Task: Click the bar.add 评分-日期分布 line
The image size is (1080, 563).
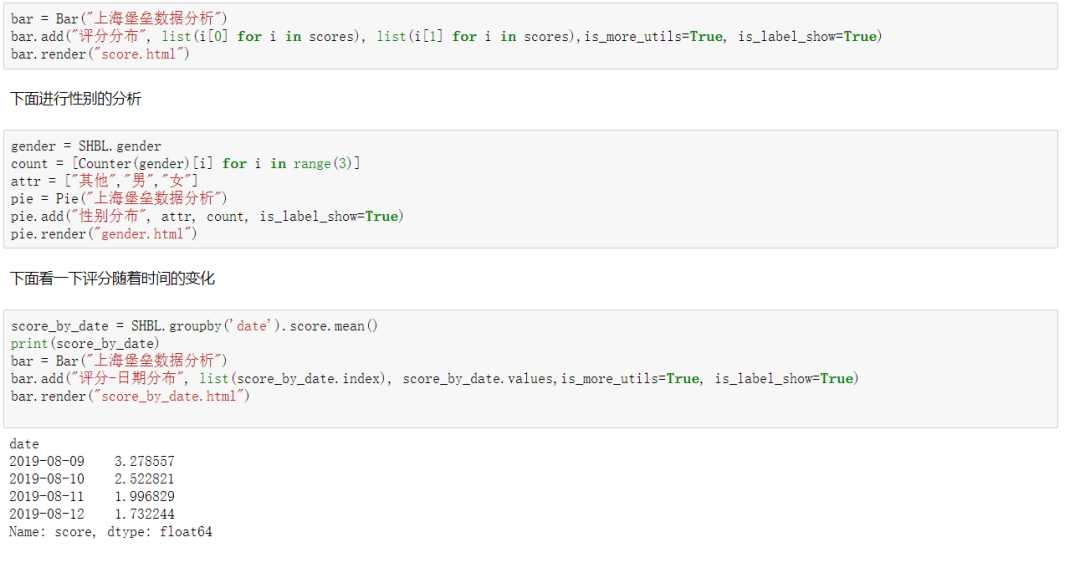Action: click(435, 378)
